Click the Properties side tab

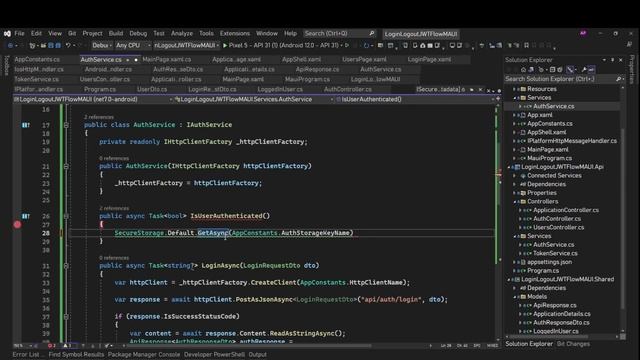pyautogui.click(x=632, y=69)
